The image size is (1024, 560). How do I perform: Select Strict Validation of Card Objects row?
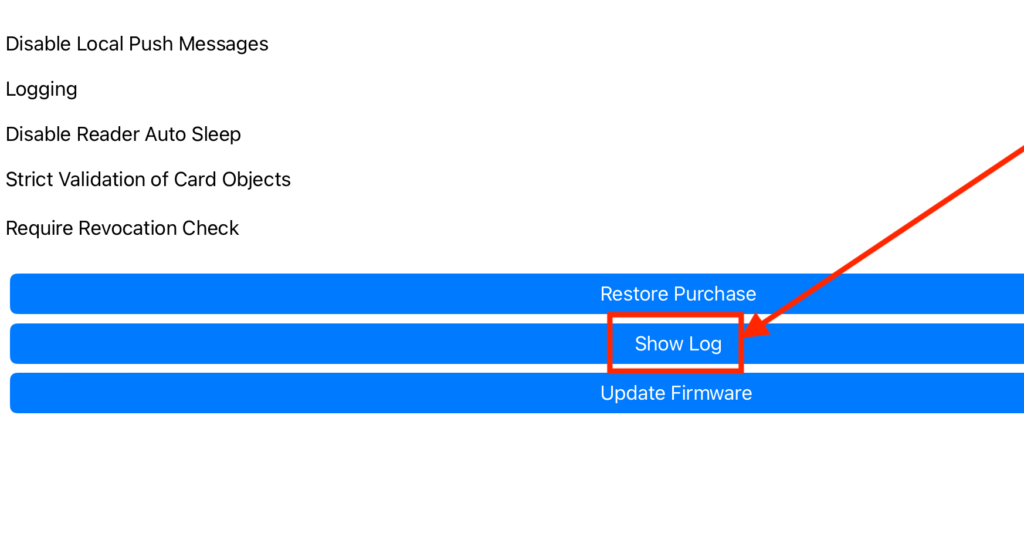coord(148,179)
